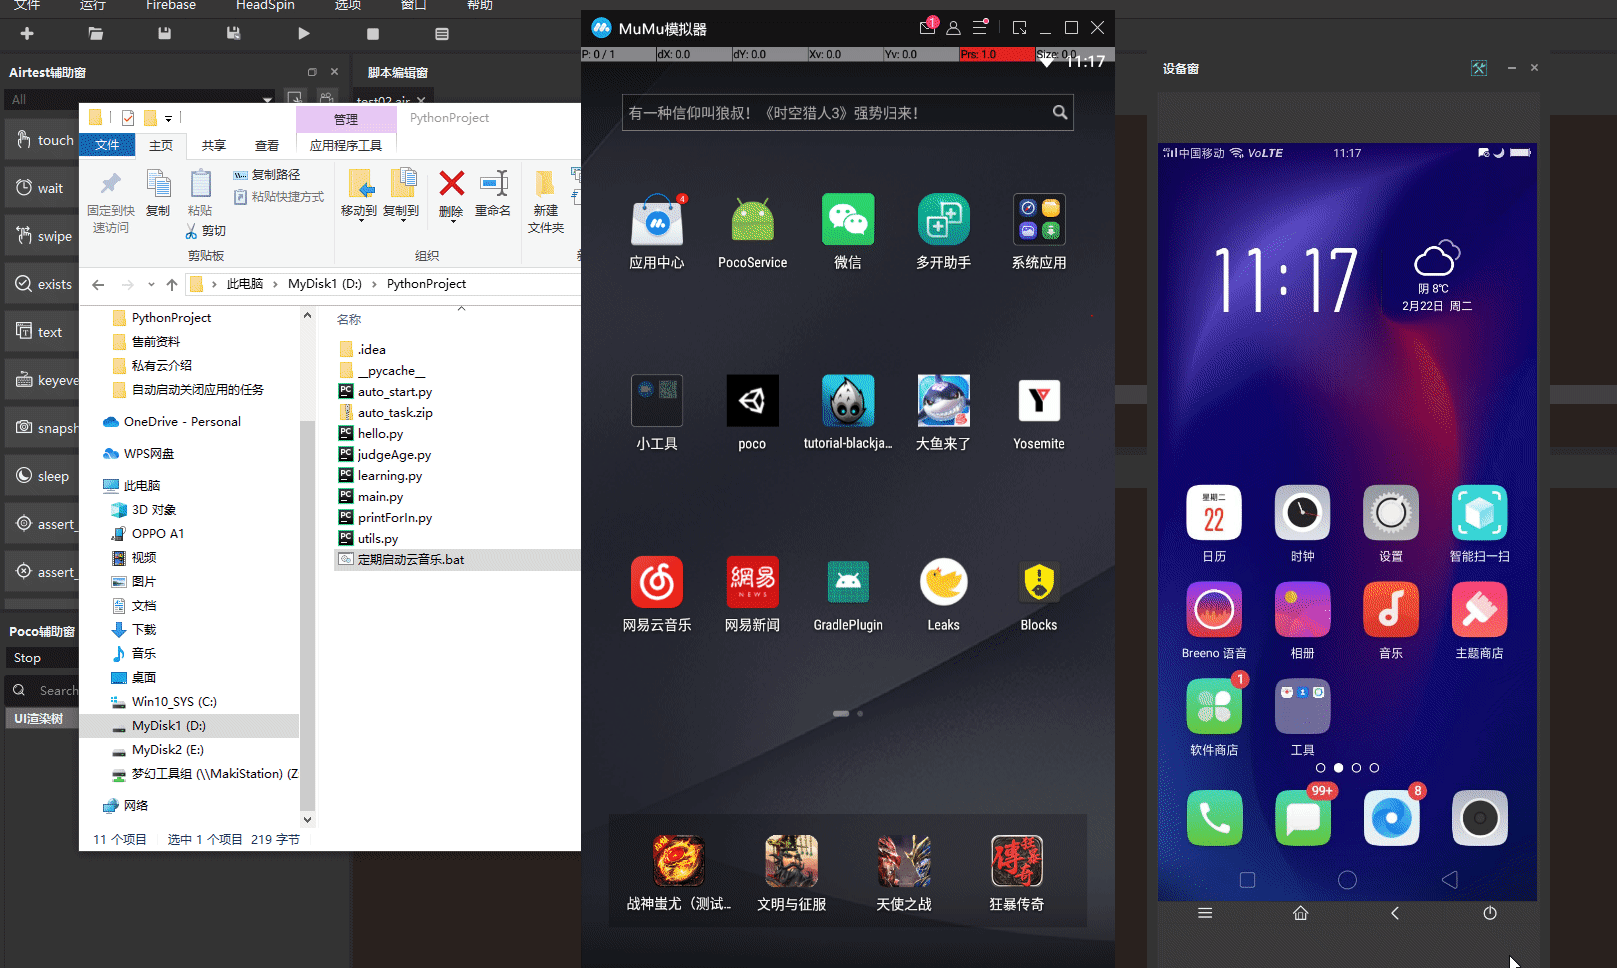
Task: Select the text command in Airtest assistant
Action: point(43,332)
